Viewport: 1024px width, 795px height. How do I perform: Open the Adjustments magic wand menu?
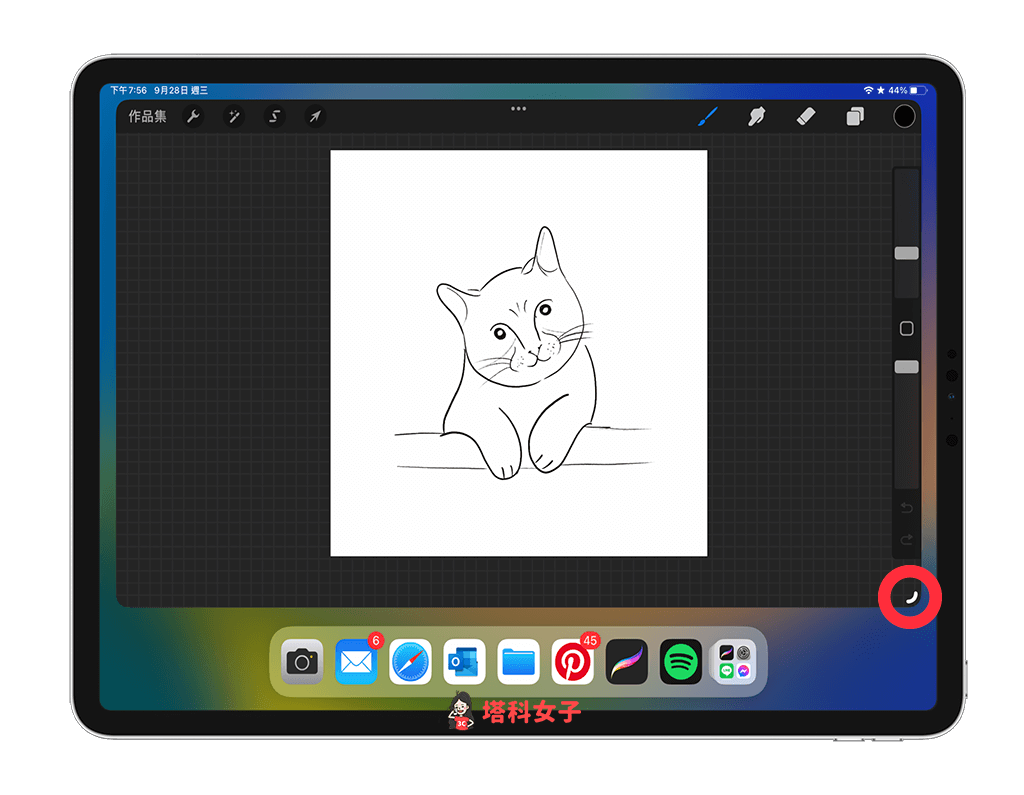[234, 117]
